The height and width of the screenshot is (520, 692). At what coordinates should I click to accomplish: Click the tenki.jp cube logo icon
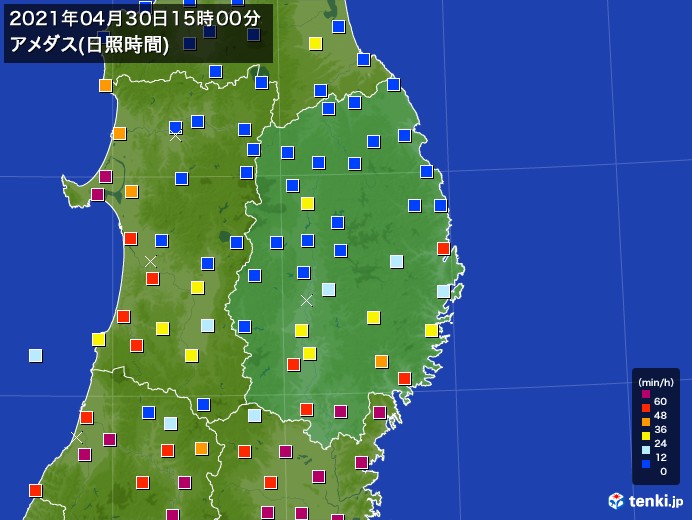616,501
